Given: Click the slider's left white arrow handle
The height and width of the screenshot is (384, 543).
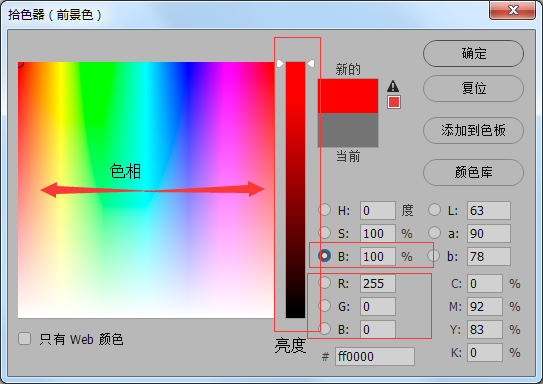Looking at the screenshot, I should coord(280,64).
